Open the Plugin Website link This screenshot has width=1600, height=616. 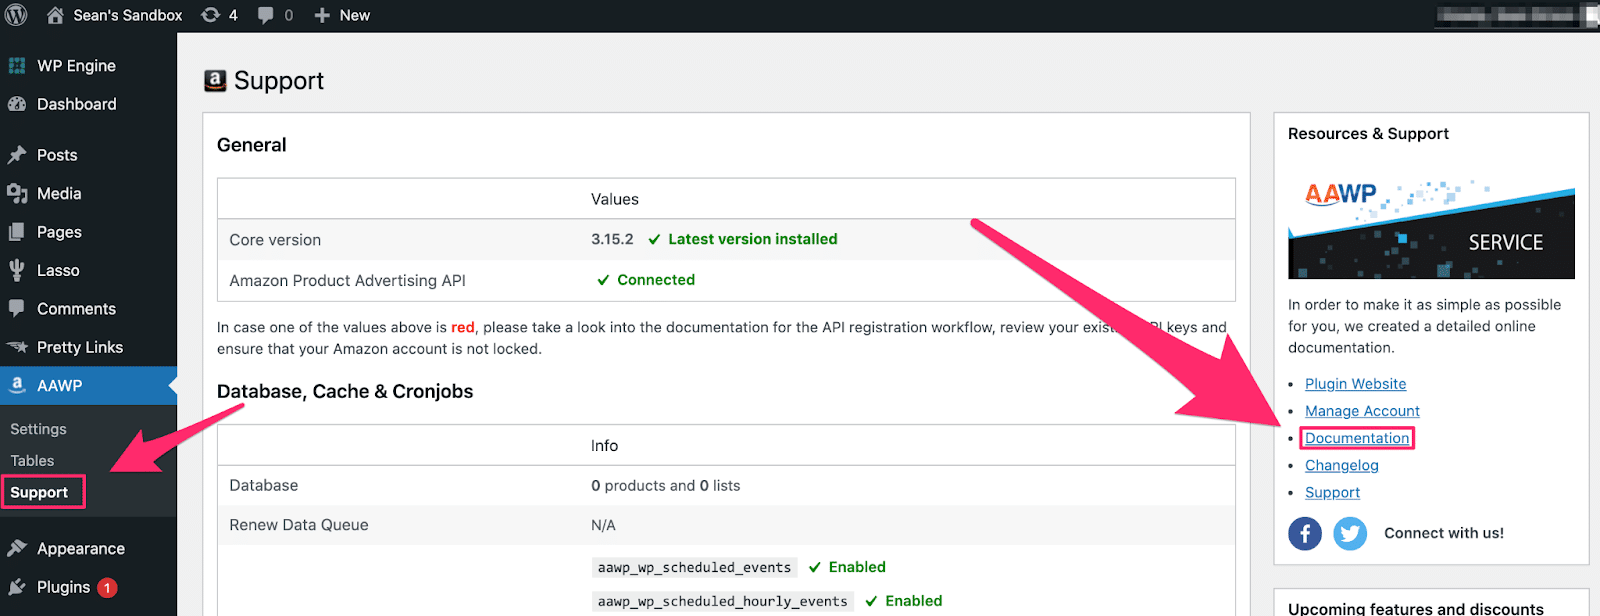[1355, 384]
